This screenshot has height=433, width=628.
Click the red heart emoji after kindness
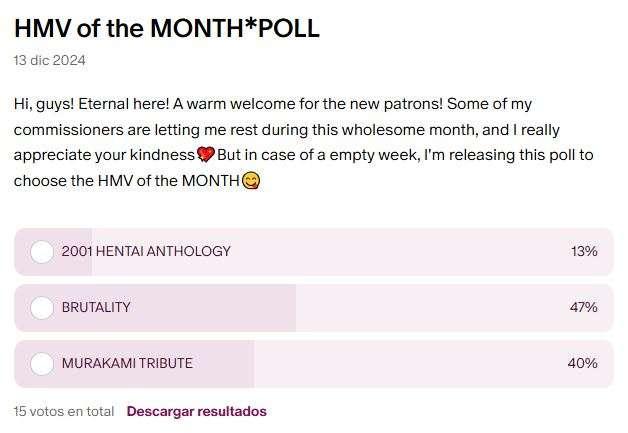click(206, 155)
